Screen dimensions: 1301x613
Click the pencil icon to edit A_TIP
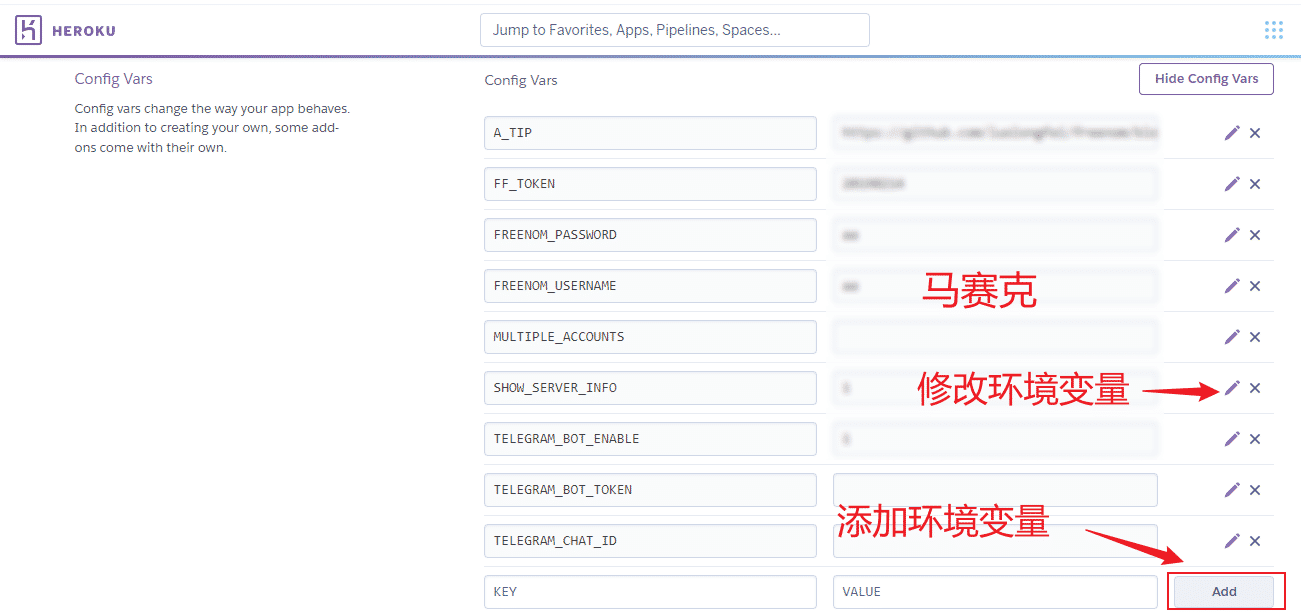click(1232, 132)
